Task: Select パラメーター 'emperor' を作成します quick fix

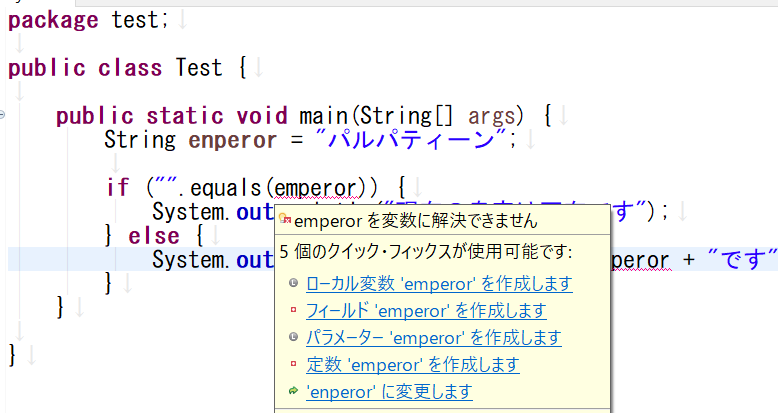Action: [433, 338]
